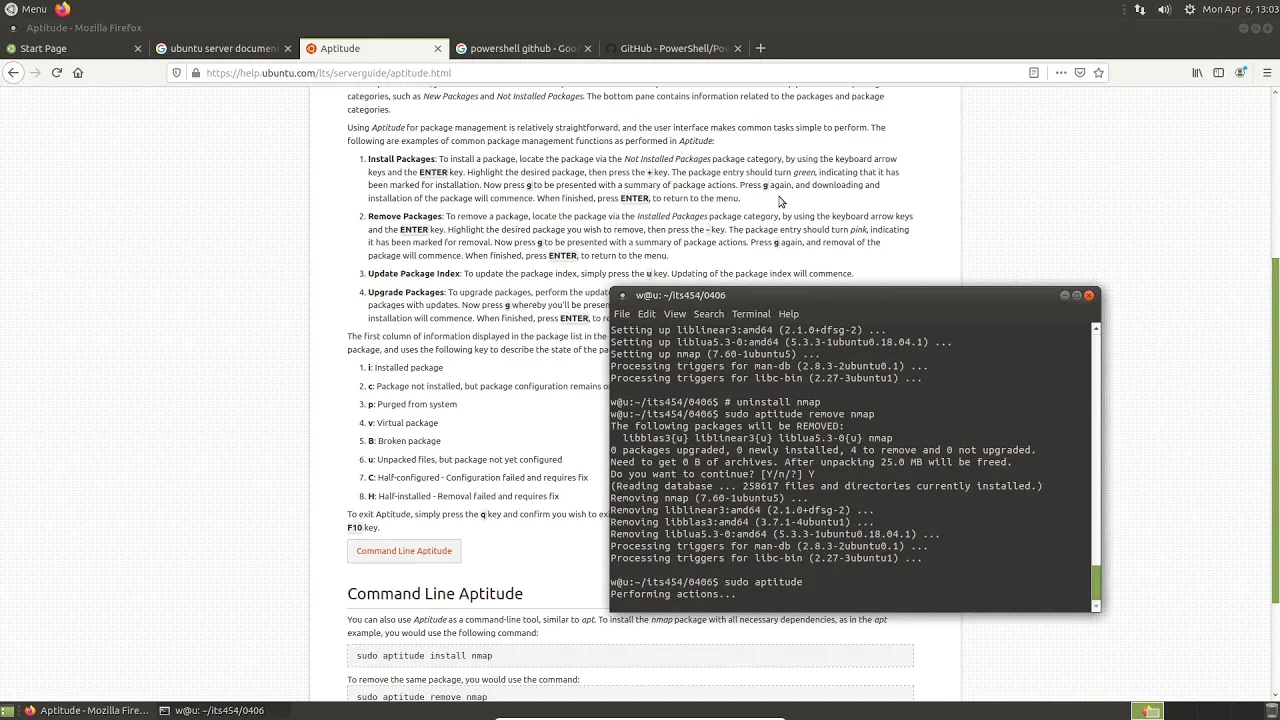Open the Edit menu in terminal
Screen dimensions: 1280x720
click(647, 314)
